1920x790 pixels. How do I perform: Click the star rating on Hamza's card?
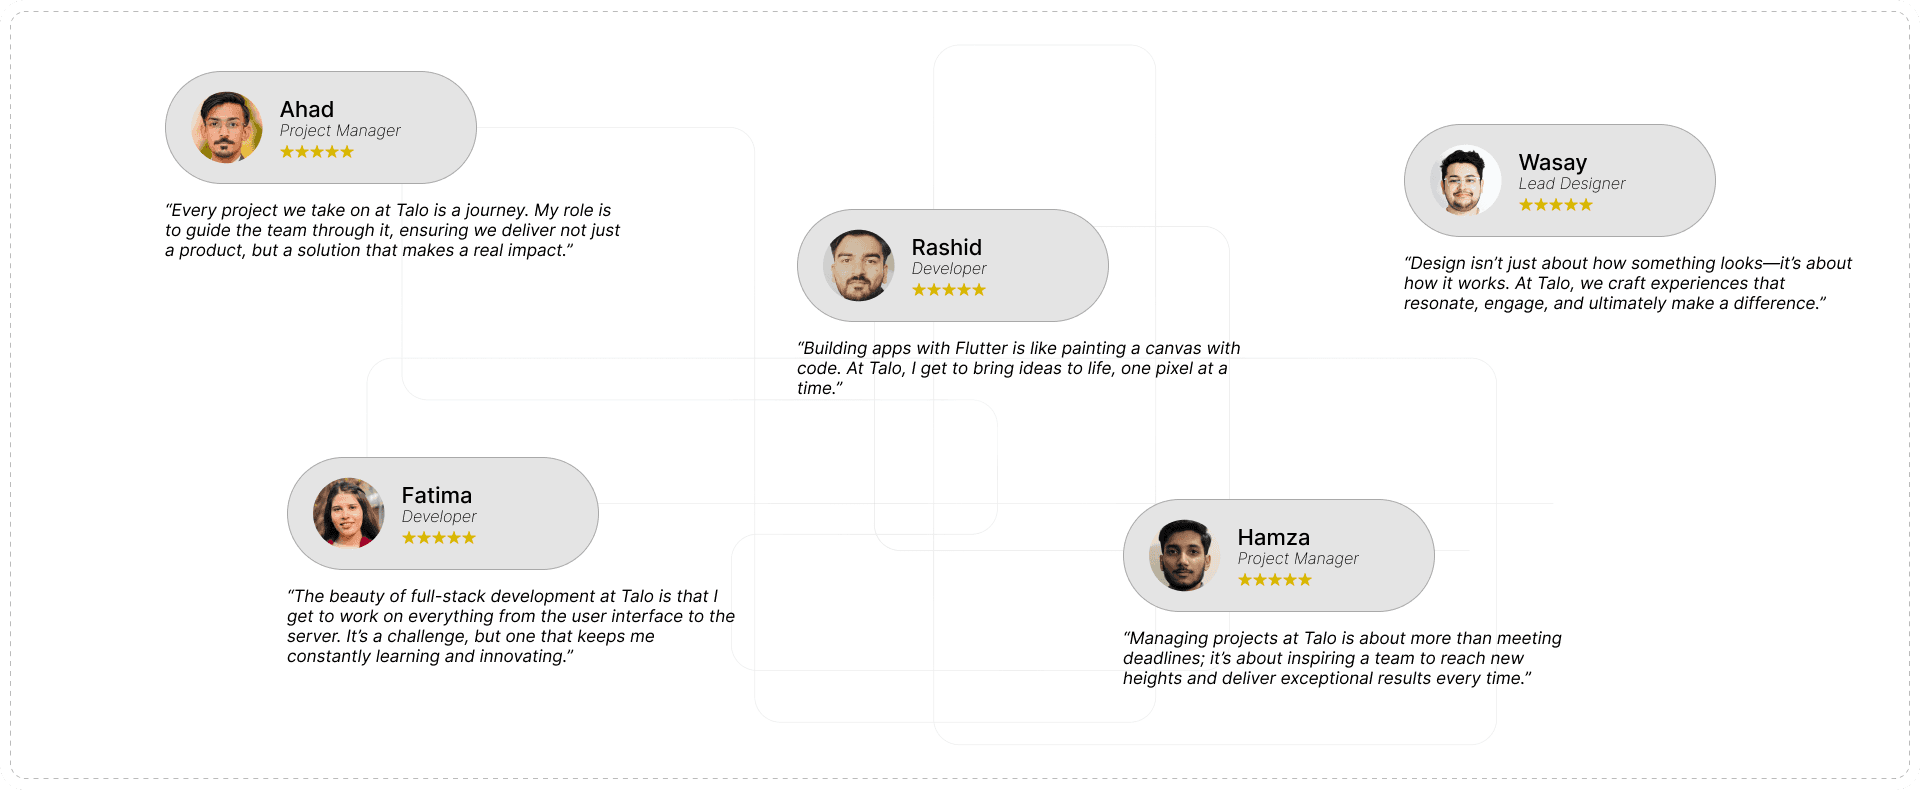[x=1275, y=580]
